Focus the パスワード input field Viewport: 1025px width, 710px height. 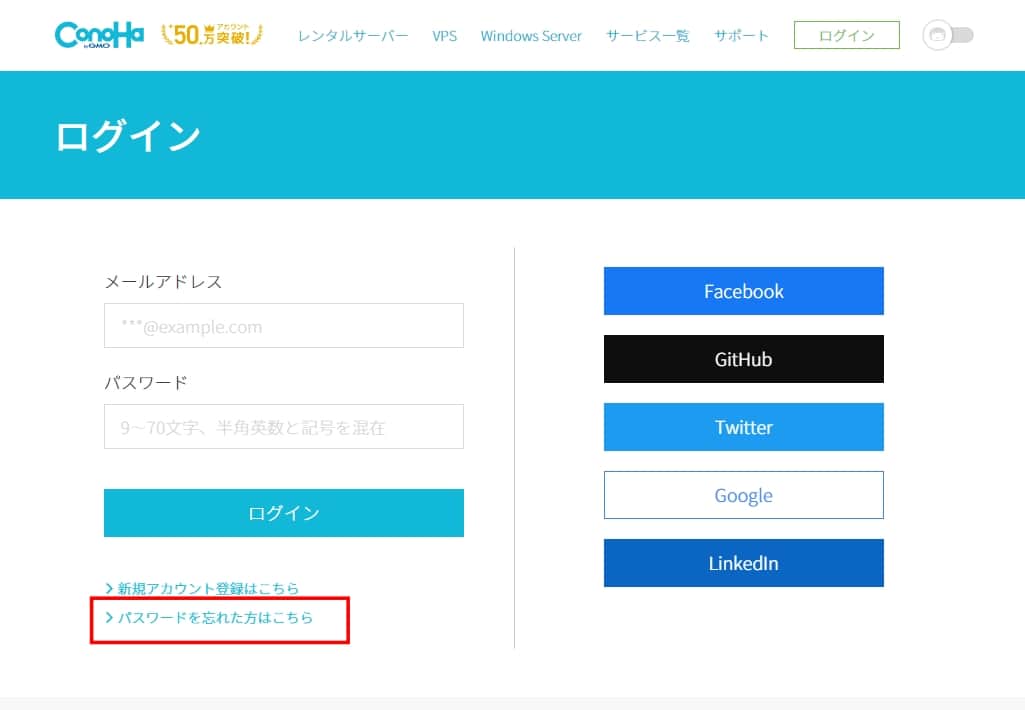pos(284,426)
